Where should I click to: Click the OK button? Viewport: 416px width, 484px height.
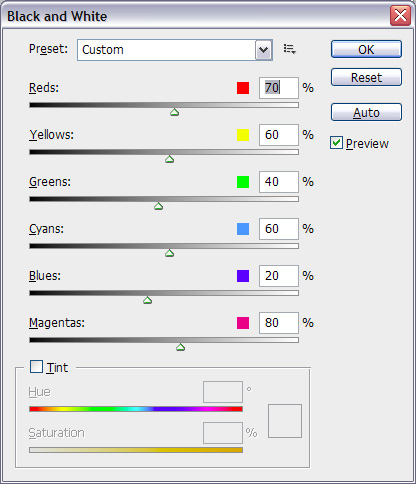coord(366,49)
